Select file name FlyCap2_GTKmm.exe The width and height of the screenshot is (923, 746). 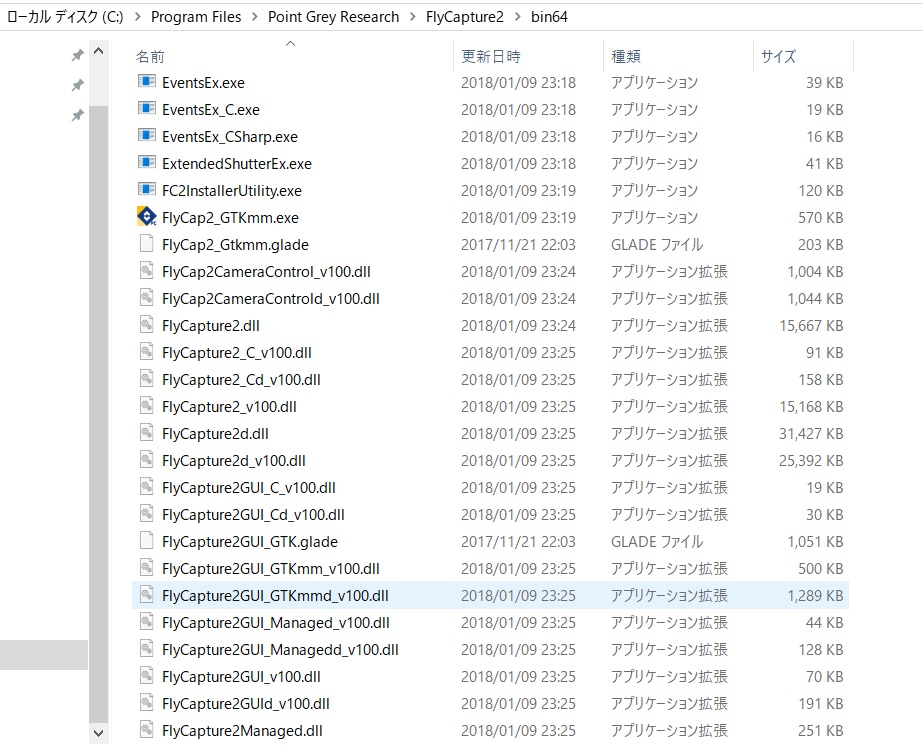230,218
